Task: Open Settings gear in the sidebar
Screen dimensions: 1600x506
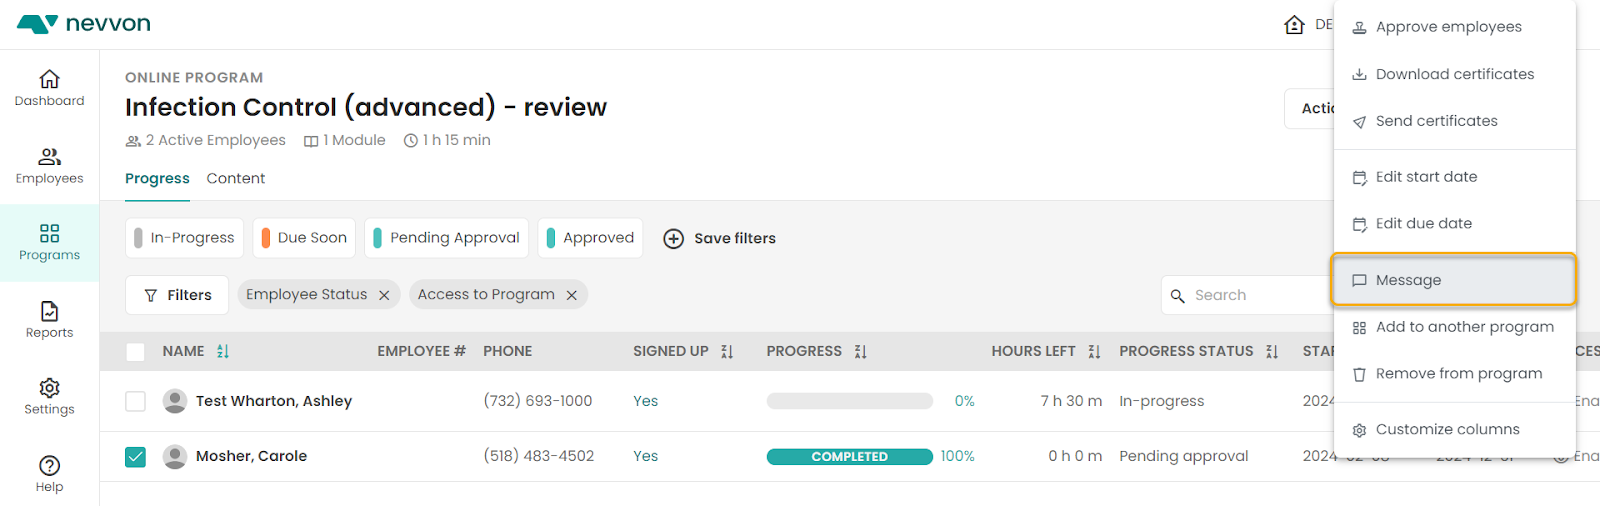Action: [x=49, y=397]
